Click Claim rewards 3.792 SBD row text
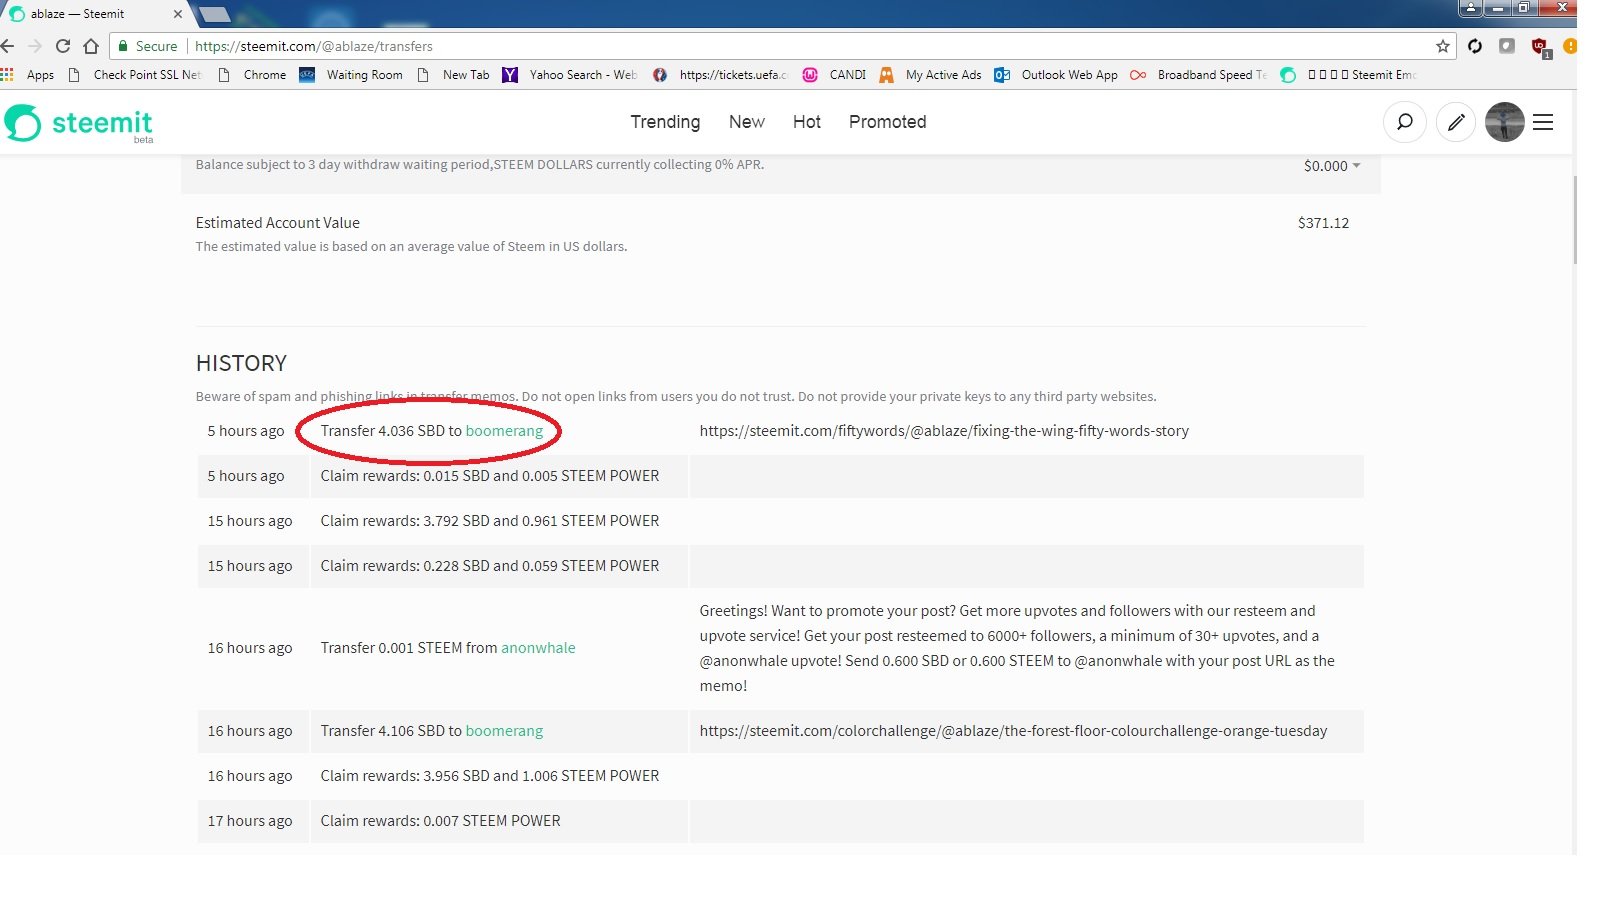 coord(490,521)
